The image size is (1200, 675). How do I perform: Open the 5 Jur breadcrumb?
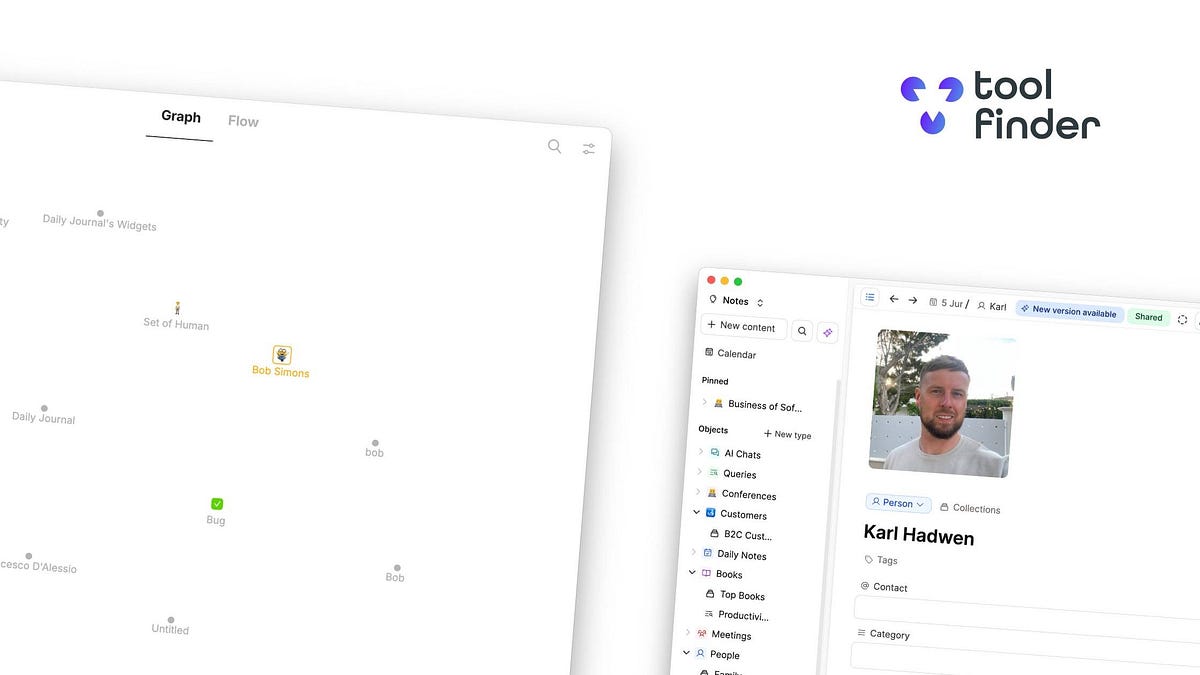click(x=948, y=302)
